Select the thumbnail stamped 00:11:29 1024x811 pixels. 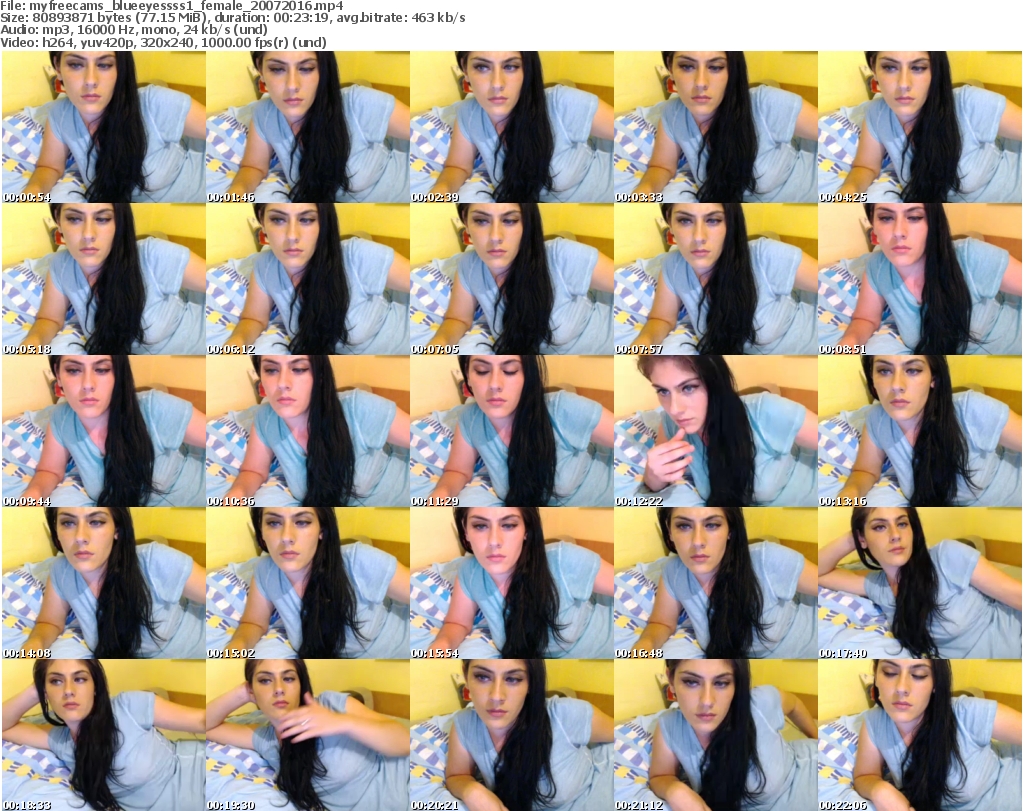pyautogui.click(x=511, y=431)
